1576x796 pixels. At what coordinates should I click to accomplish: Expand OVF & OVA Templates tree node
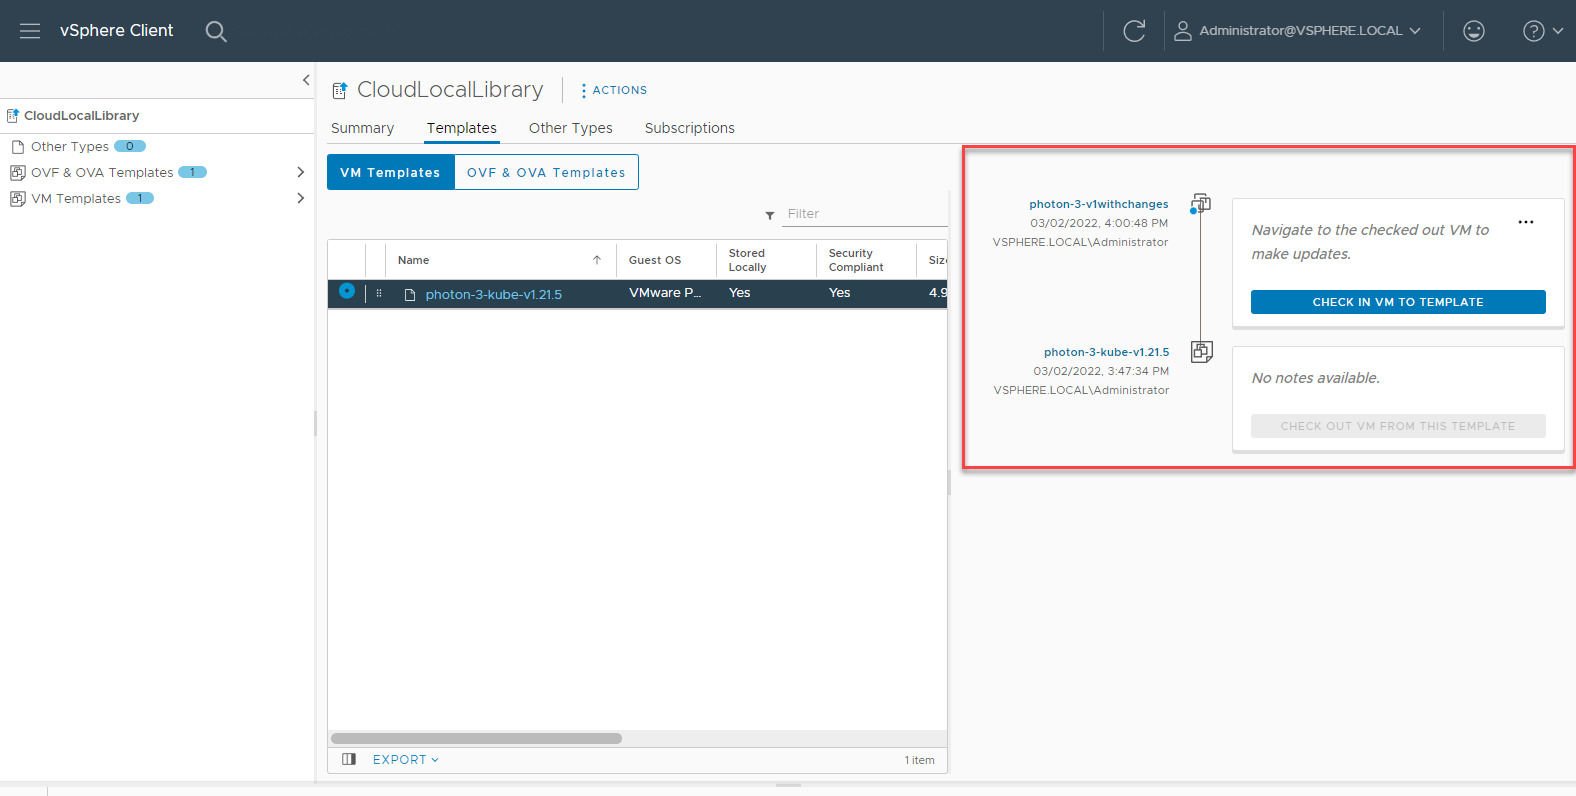[x=300, y=172]
